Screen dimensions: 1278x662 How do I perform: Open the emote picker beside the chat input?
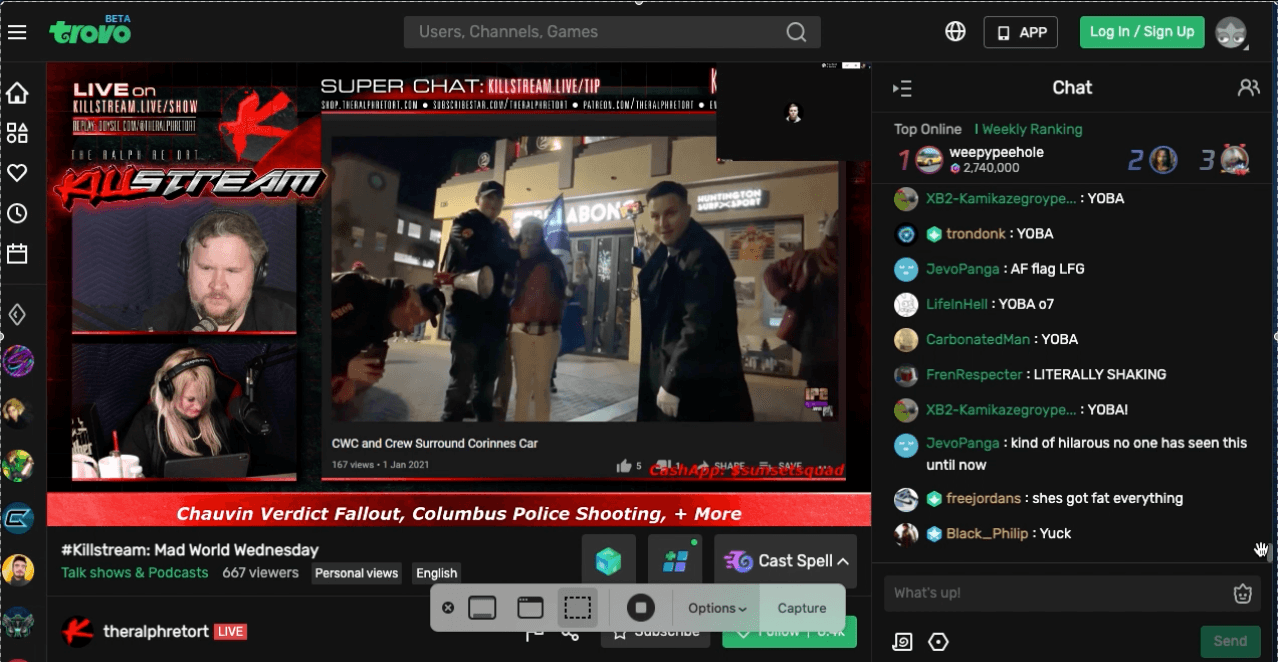pos(1243,593)
